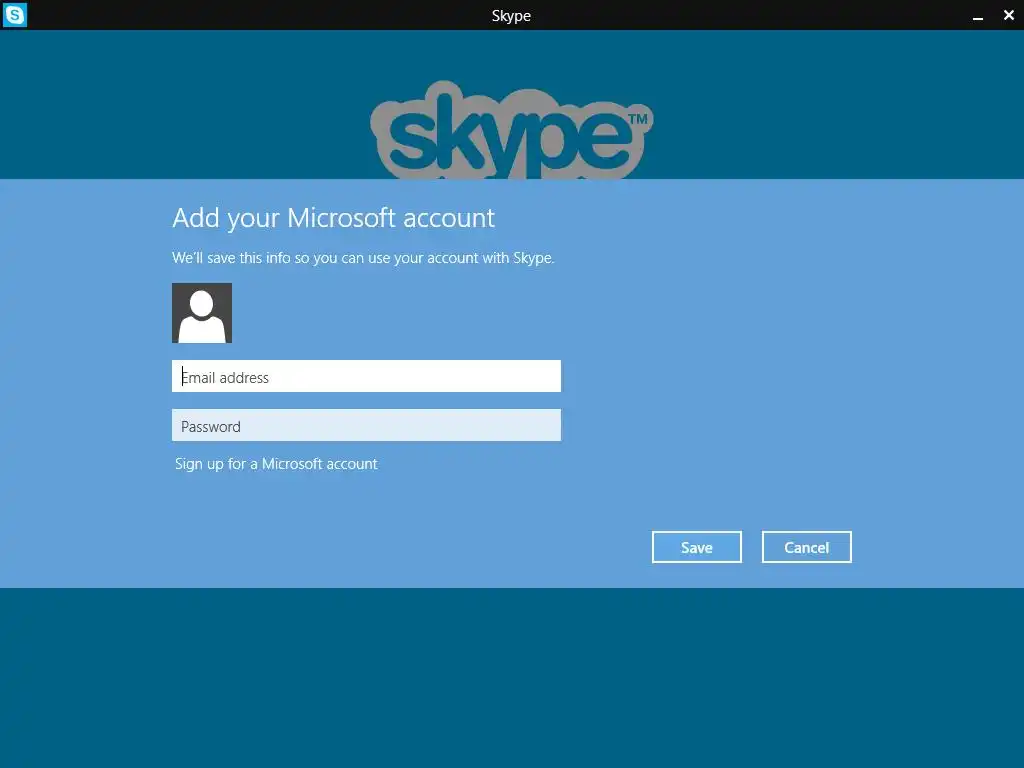The height and width of the screenshot is (768, 1024).
Task: Open Sign up for a Microsoft account link
Action: tap(276, 464)
